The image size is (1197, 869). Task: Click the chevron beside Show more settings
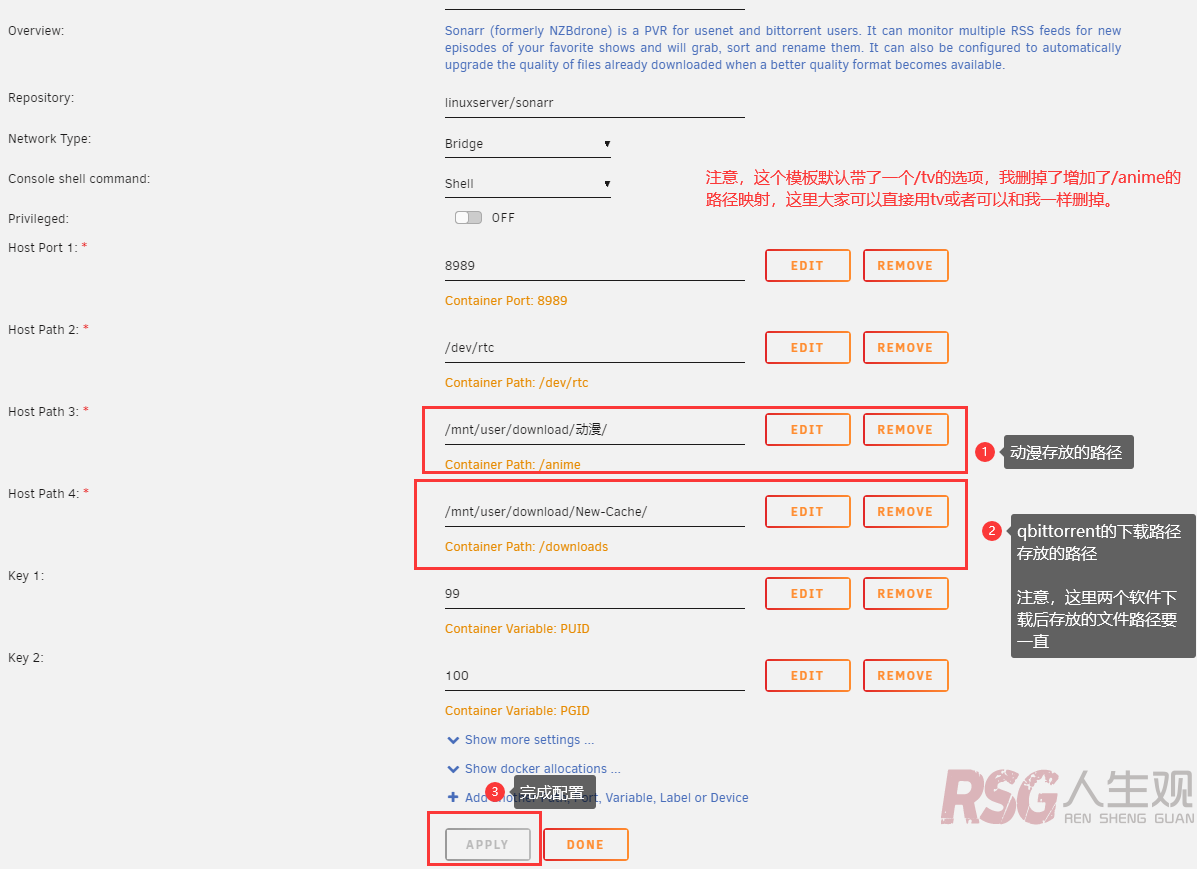click(453, 740)
